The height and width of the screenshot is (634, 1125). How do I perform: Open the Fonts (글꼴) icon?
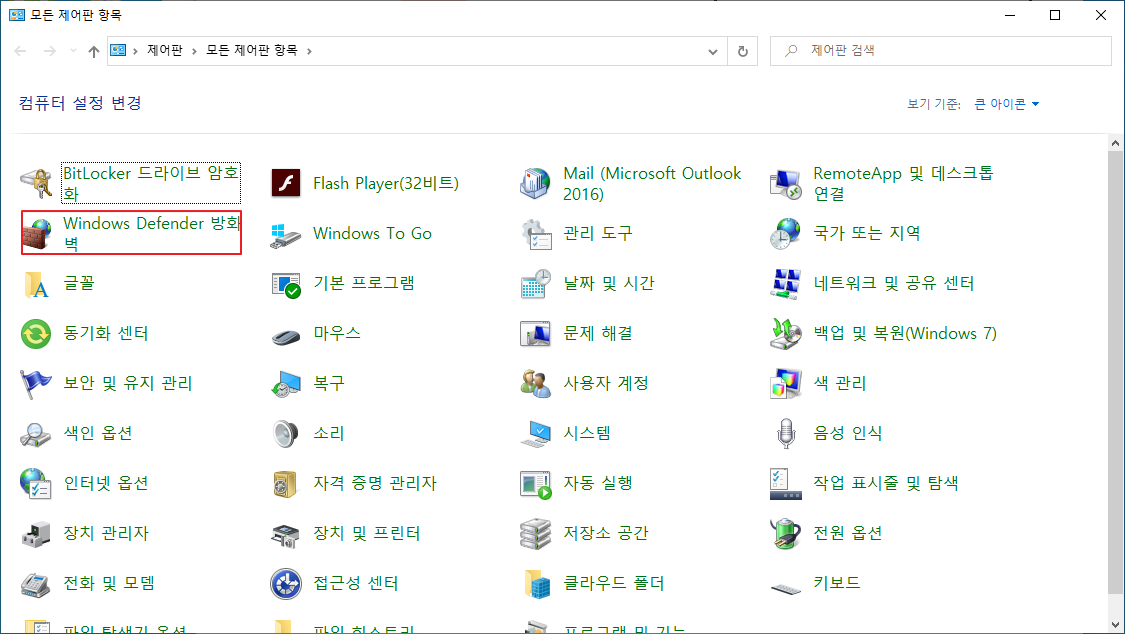(36, 284)
